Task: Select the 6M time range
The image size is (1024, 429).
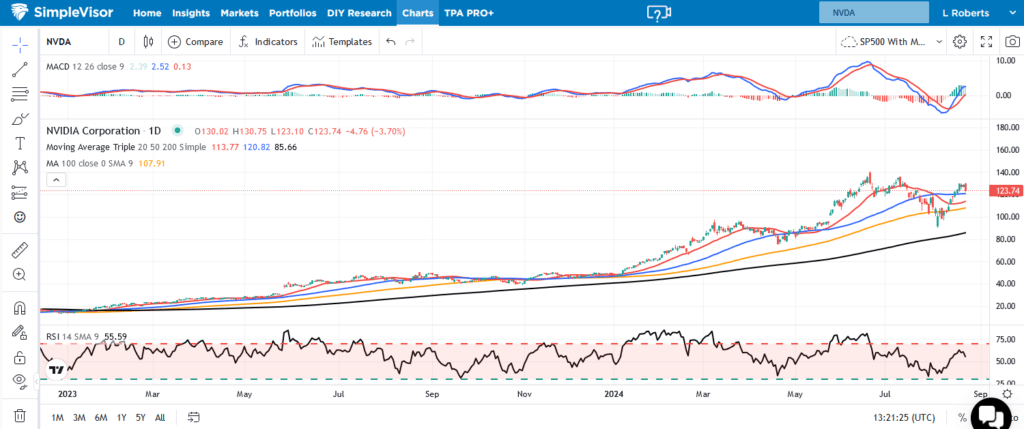Action: [x=101, y=417]
